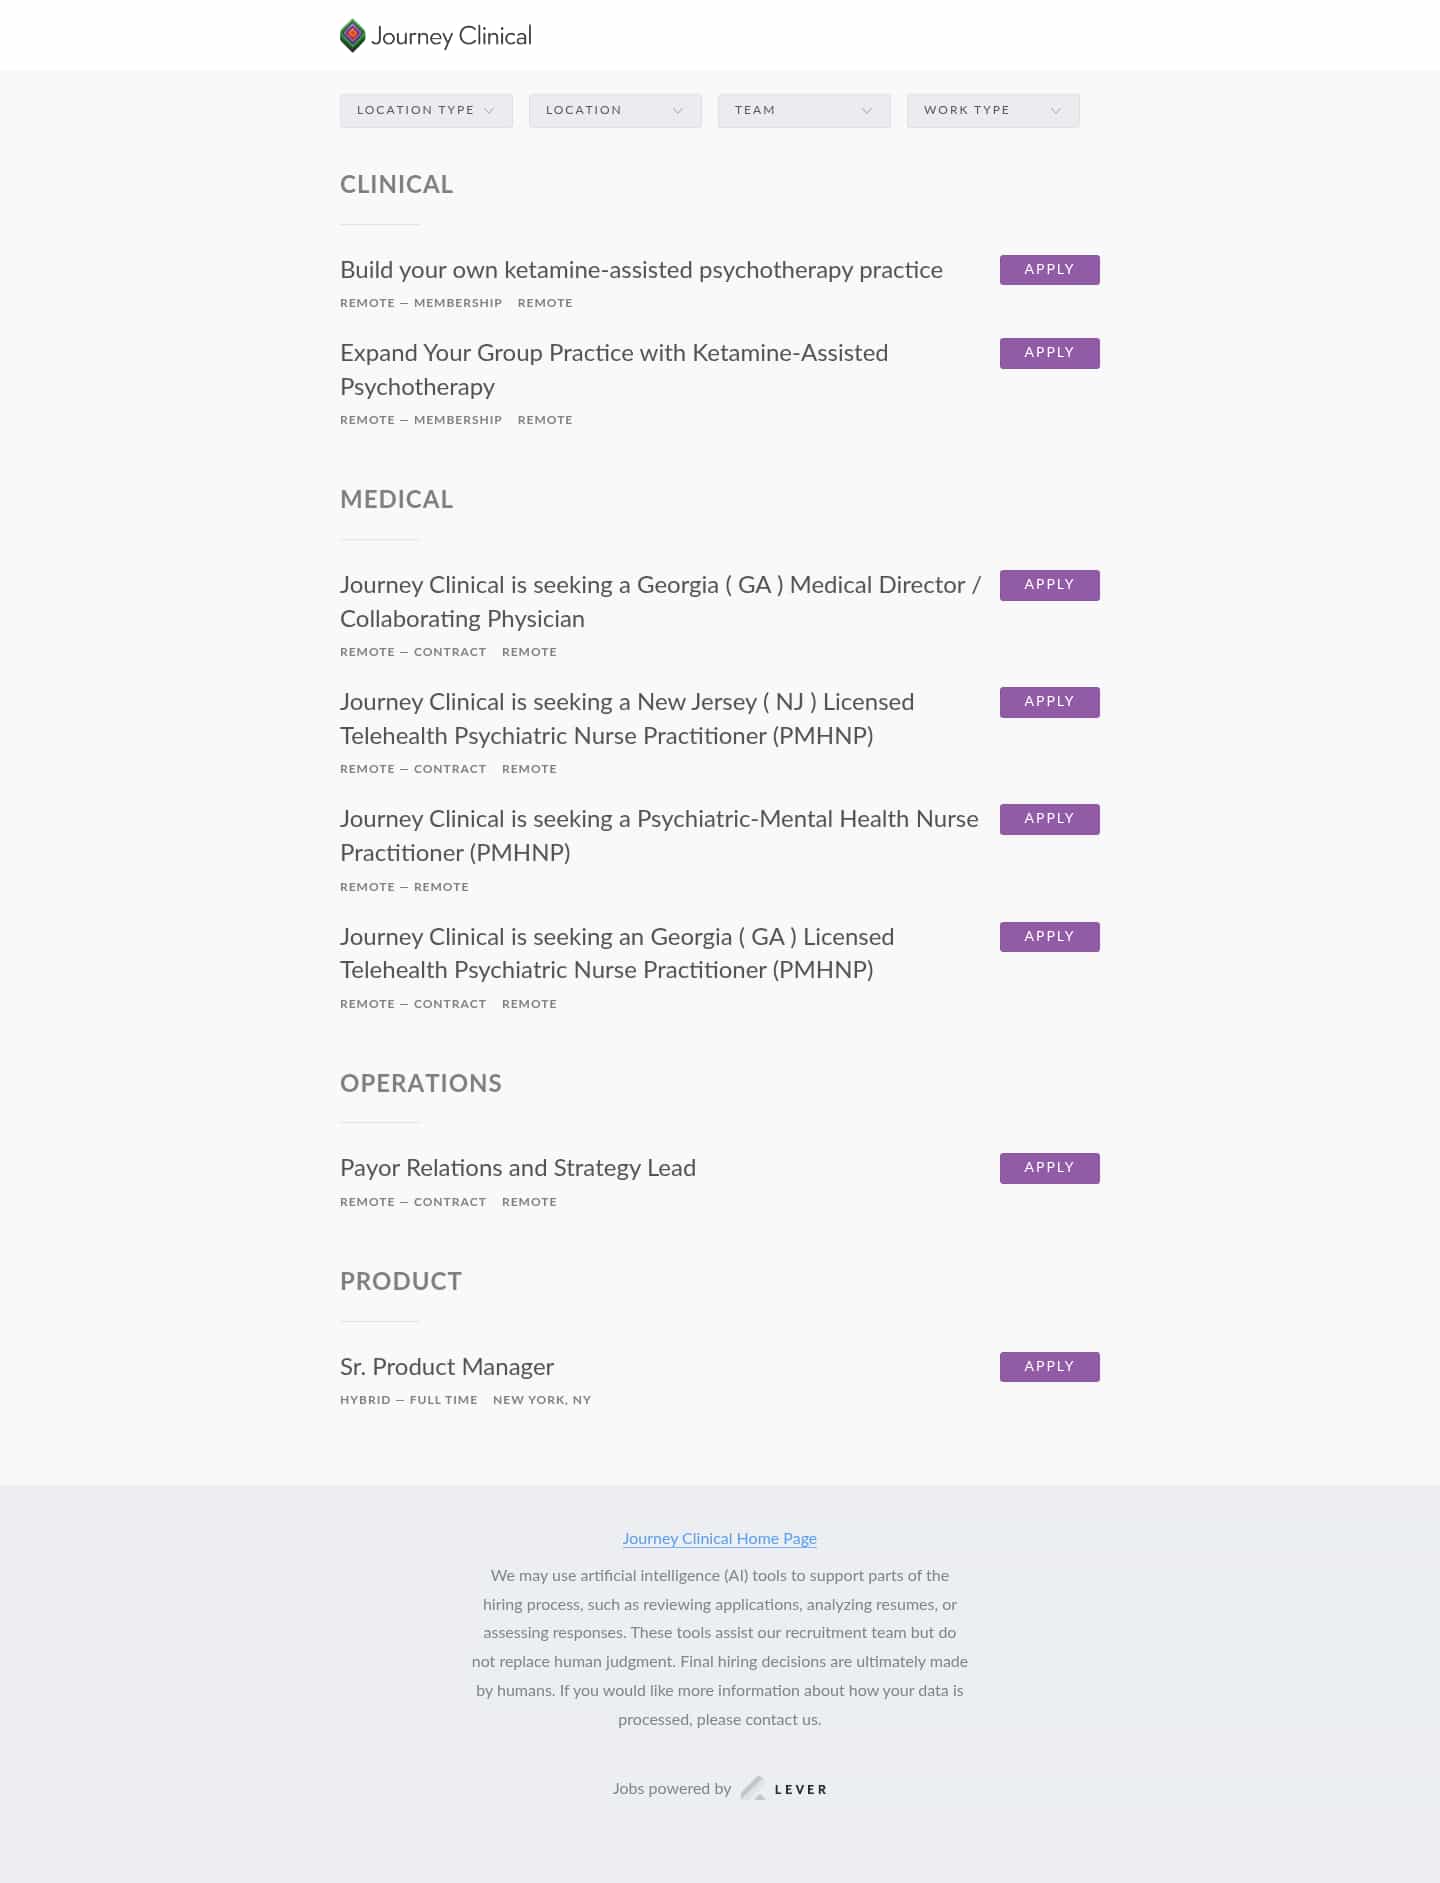Apply to Georgia Licensed Telehealth PMHNP job

click(x=1049, y=937)
